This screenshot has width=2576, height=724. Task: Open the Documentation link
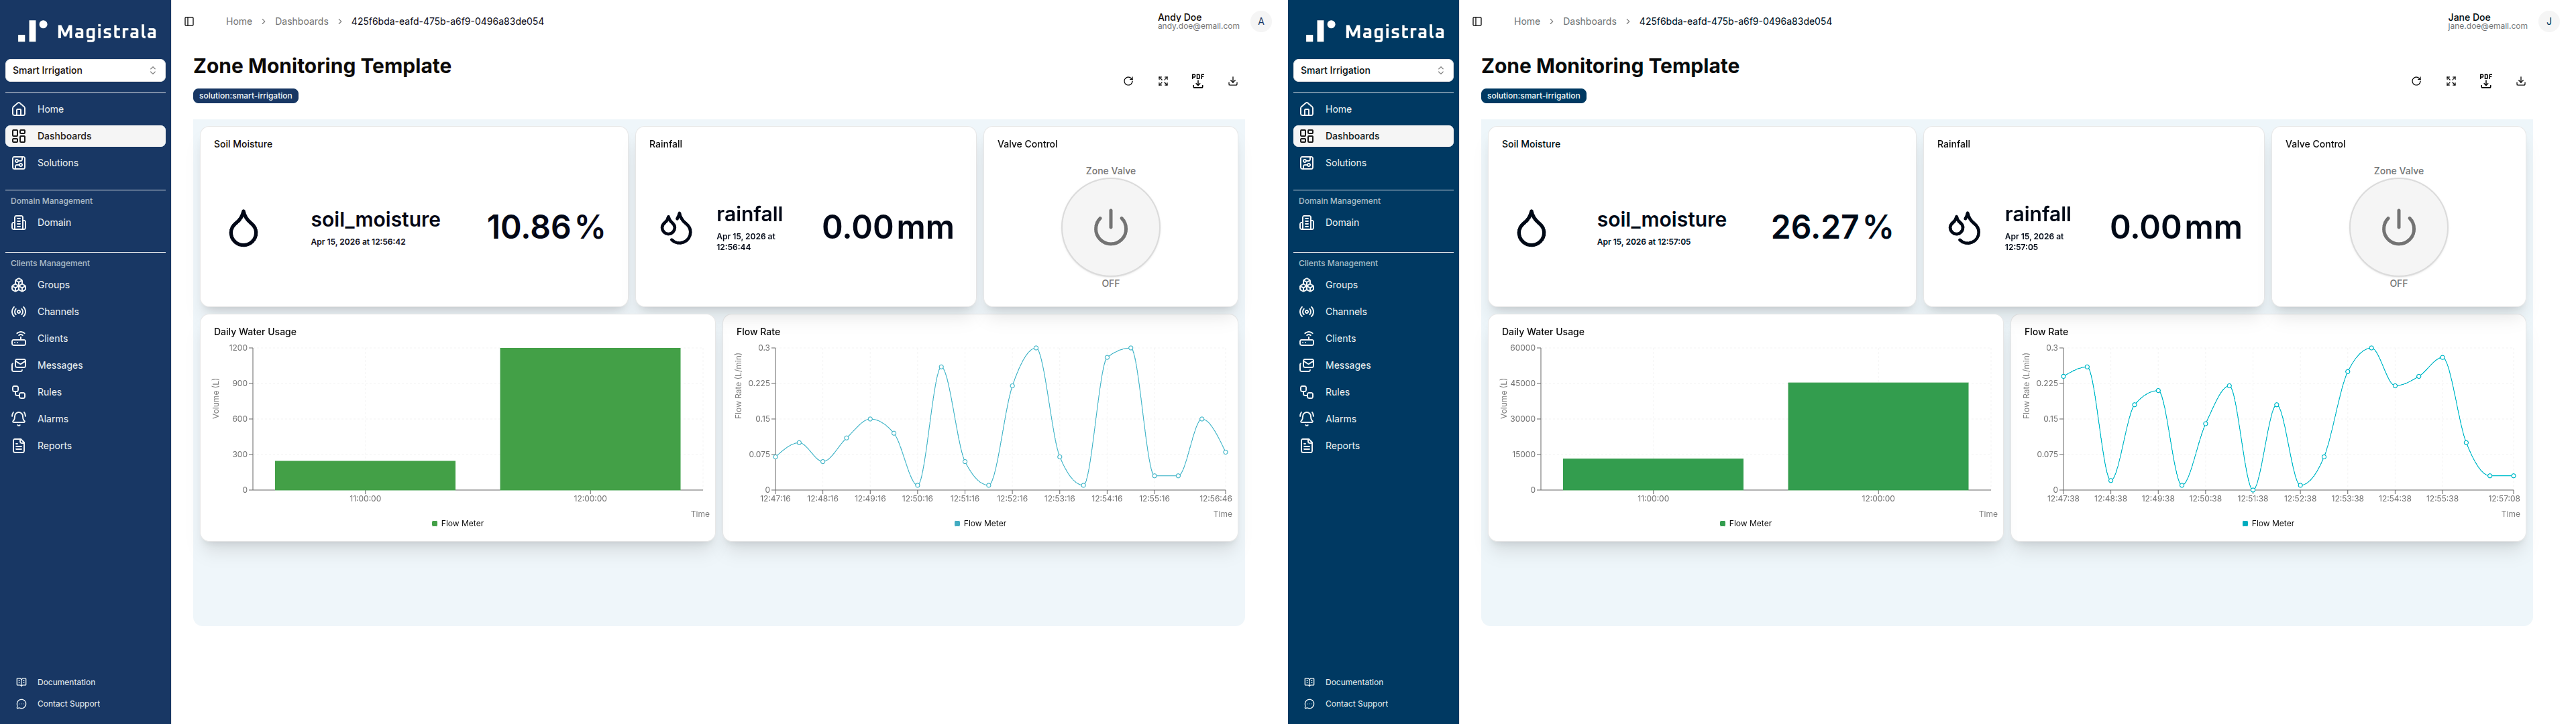66,681
